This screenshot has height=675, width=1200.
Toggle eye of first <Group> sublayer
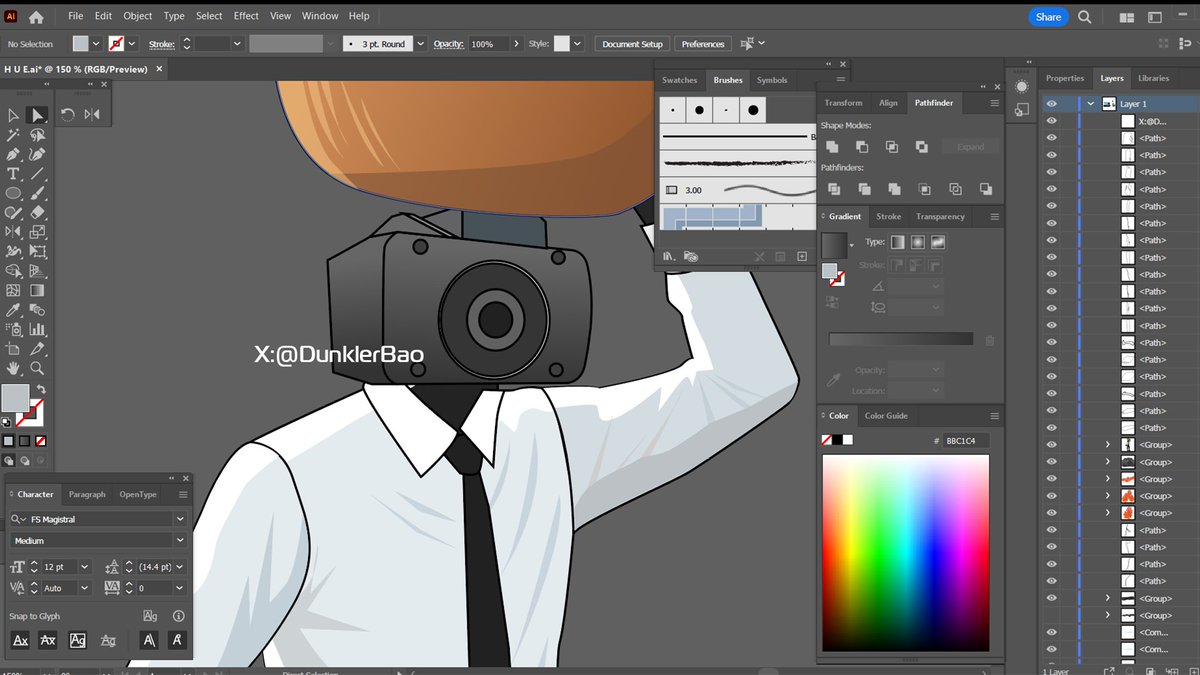click(1051, 445)
